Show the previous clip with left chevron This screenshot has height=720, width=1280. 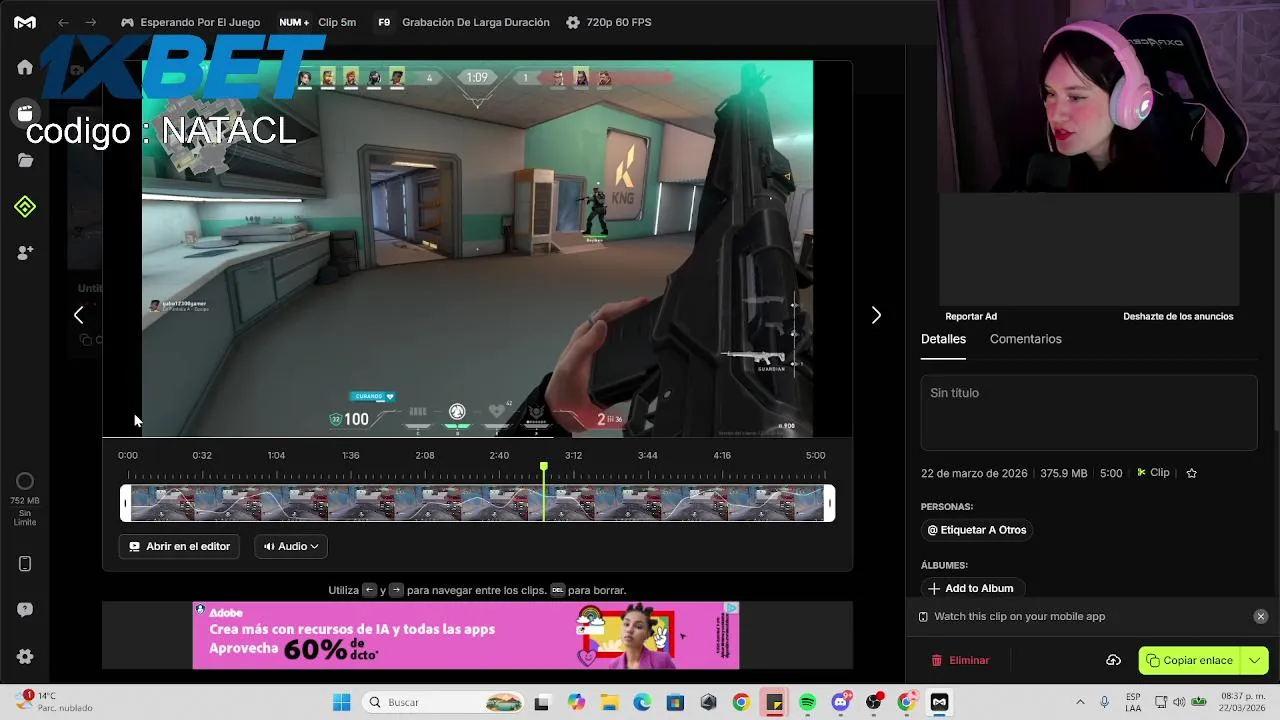(79, 315)
